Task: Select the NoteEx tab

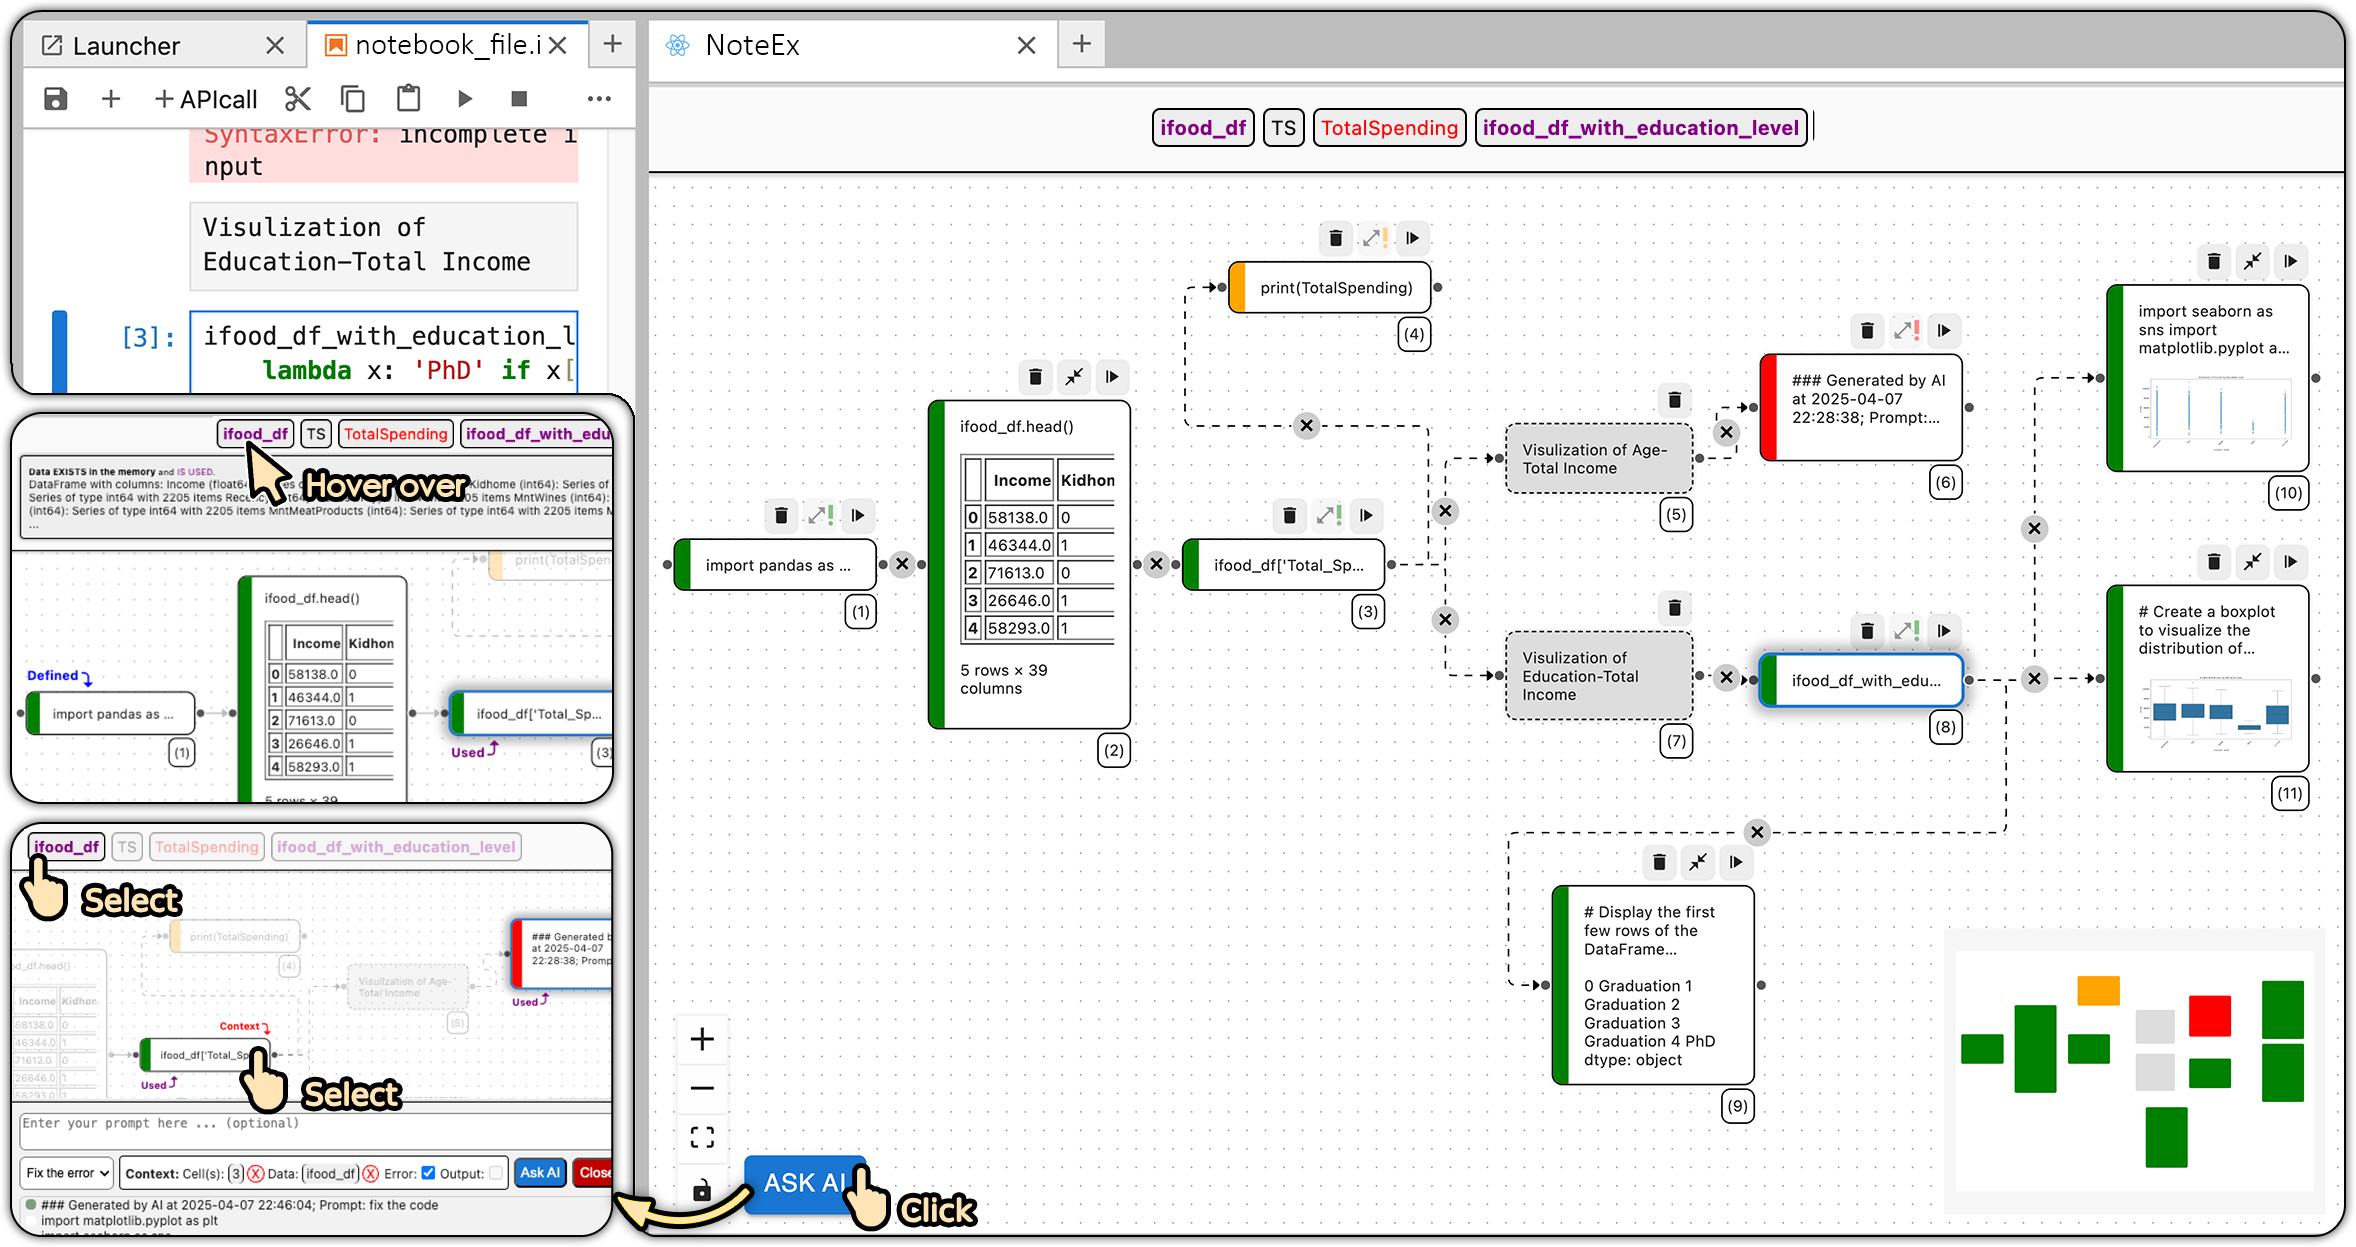Action: [752, 46]
